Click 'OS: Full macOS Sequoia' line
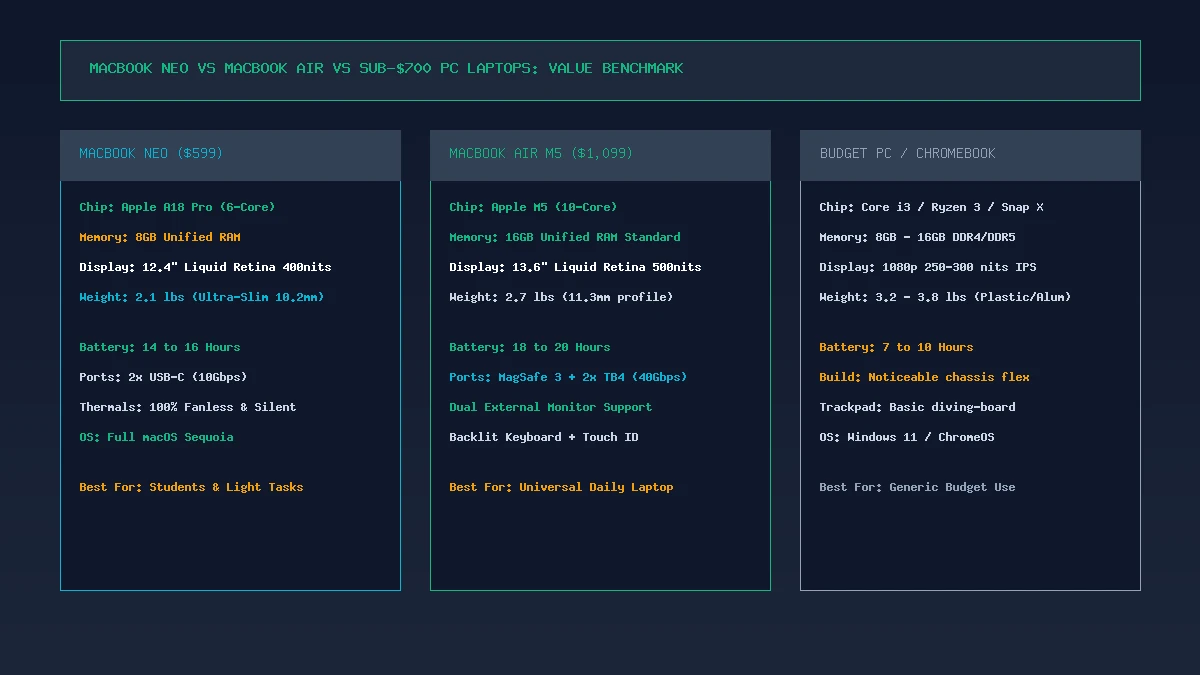The width and height of the screenshot is (1200, 675). click(156, 437)
